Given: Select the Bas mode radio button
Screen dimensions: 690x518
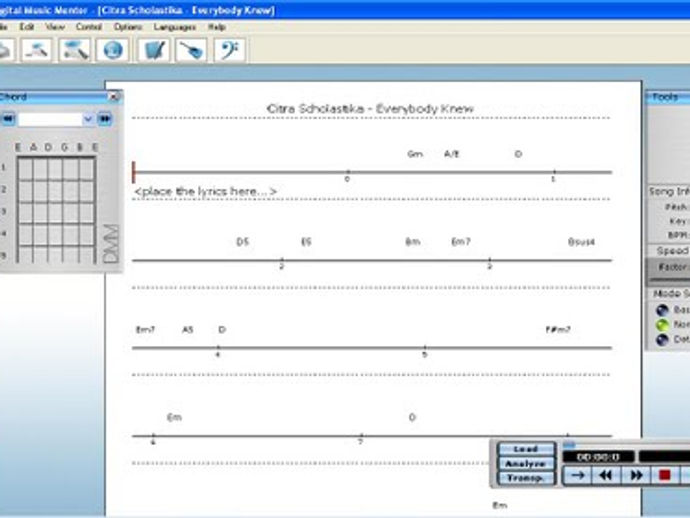Looking at the screenshot, I should click(662, 310).
